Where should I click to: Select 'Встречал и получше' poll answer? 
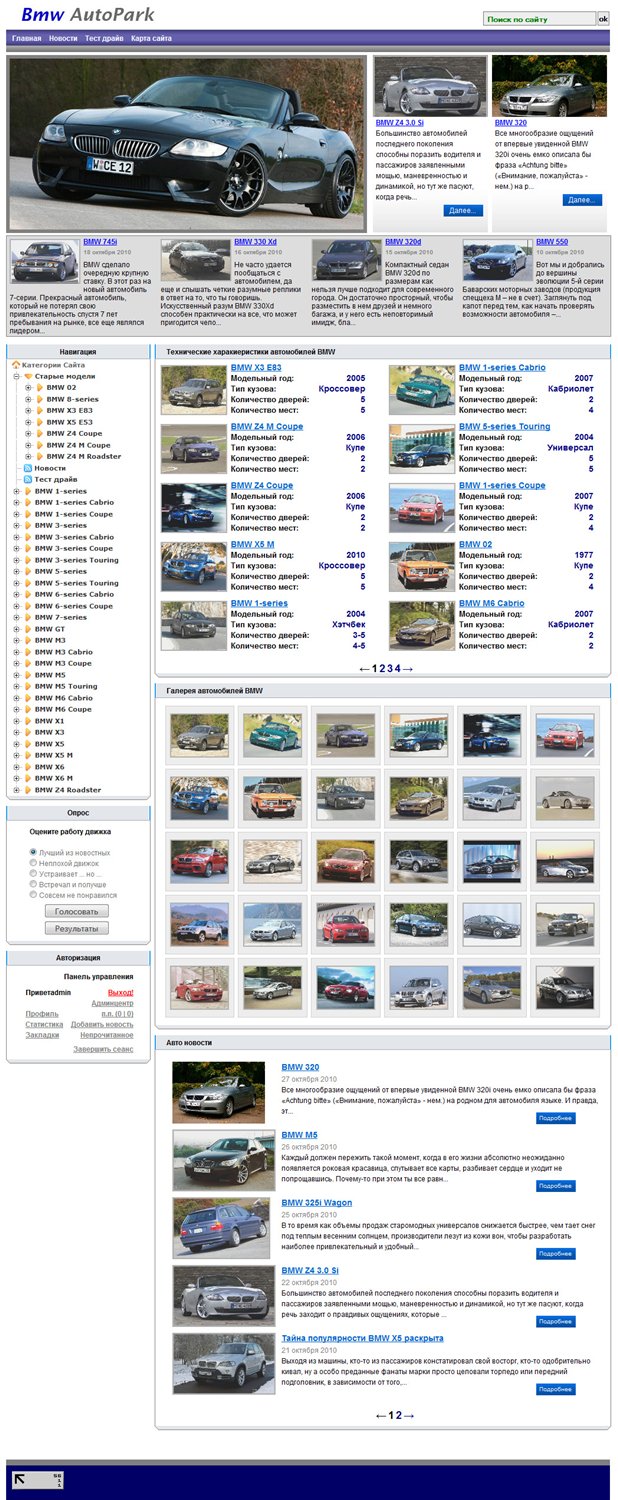pyautogui.click(x=33, y=884)
